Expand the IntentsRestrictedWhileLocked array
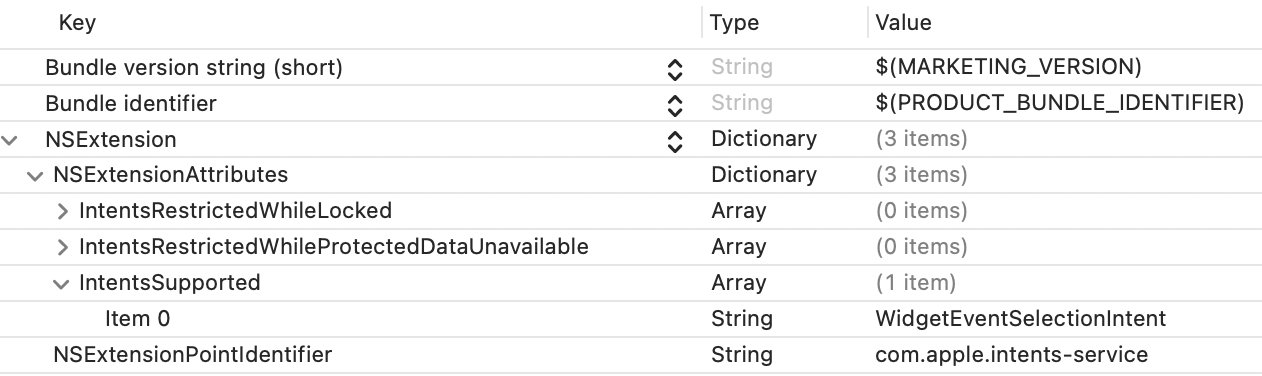The width and height of the screenshot is (1262, 376). pyautogui.click(x=63, y=212)
